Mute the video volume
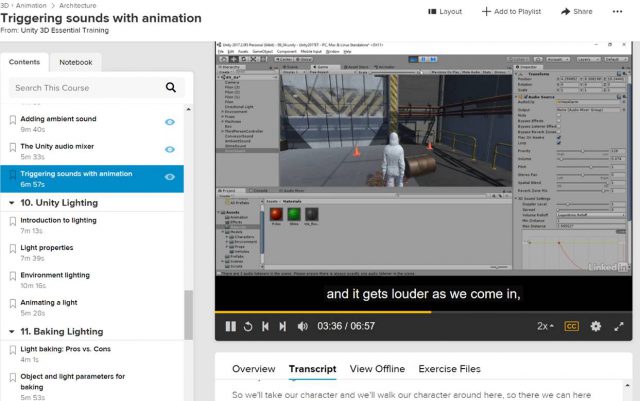Screen dimensions: 640x401 click(x=302, y=326)
